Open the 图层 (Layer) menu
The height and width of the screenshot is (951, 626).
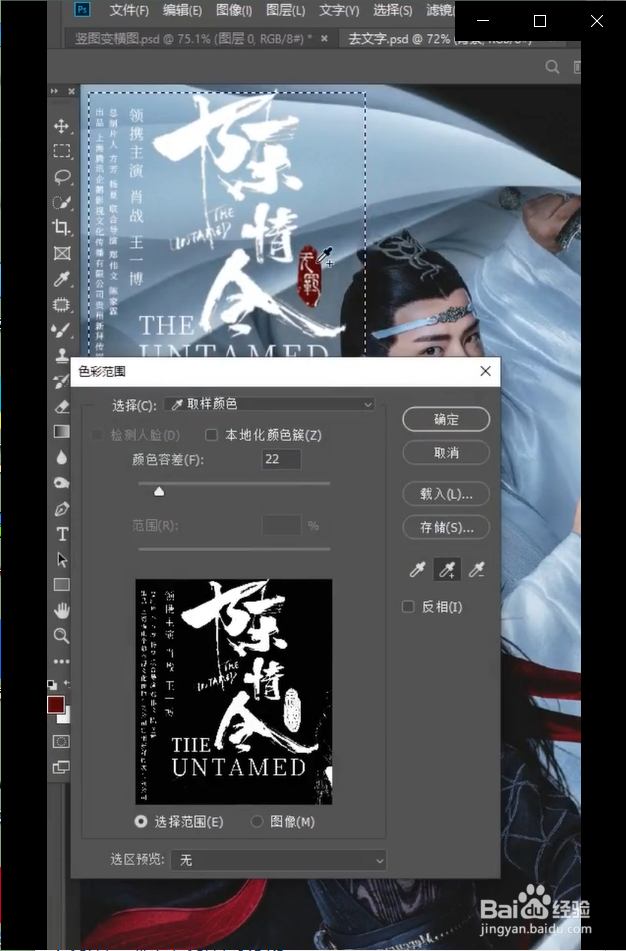(x=285, y=10)
